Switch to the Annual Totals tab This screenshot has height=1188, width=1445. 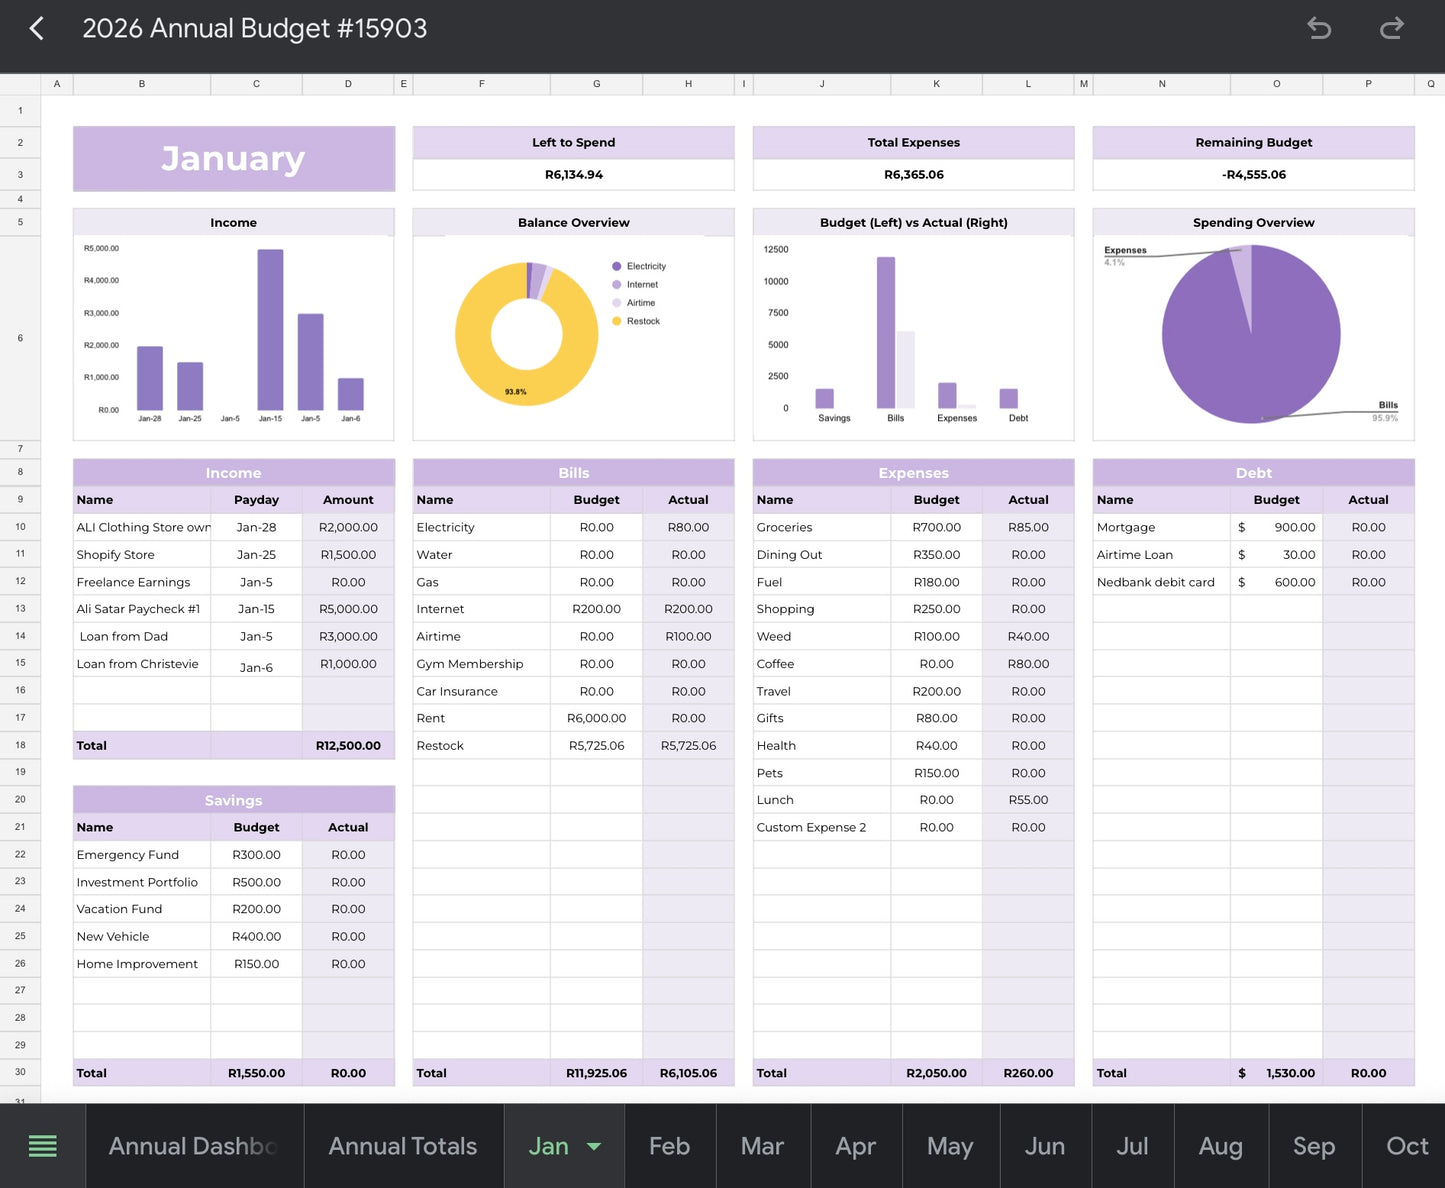(403, 1146)
